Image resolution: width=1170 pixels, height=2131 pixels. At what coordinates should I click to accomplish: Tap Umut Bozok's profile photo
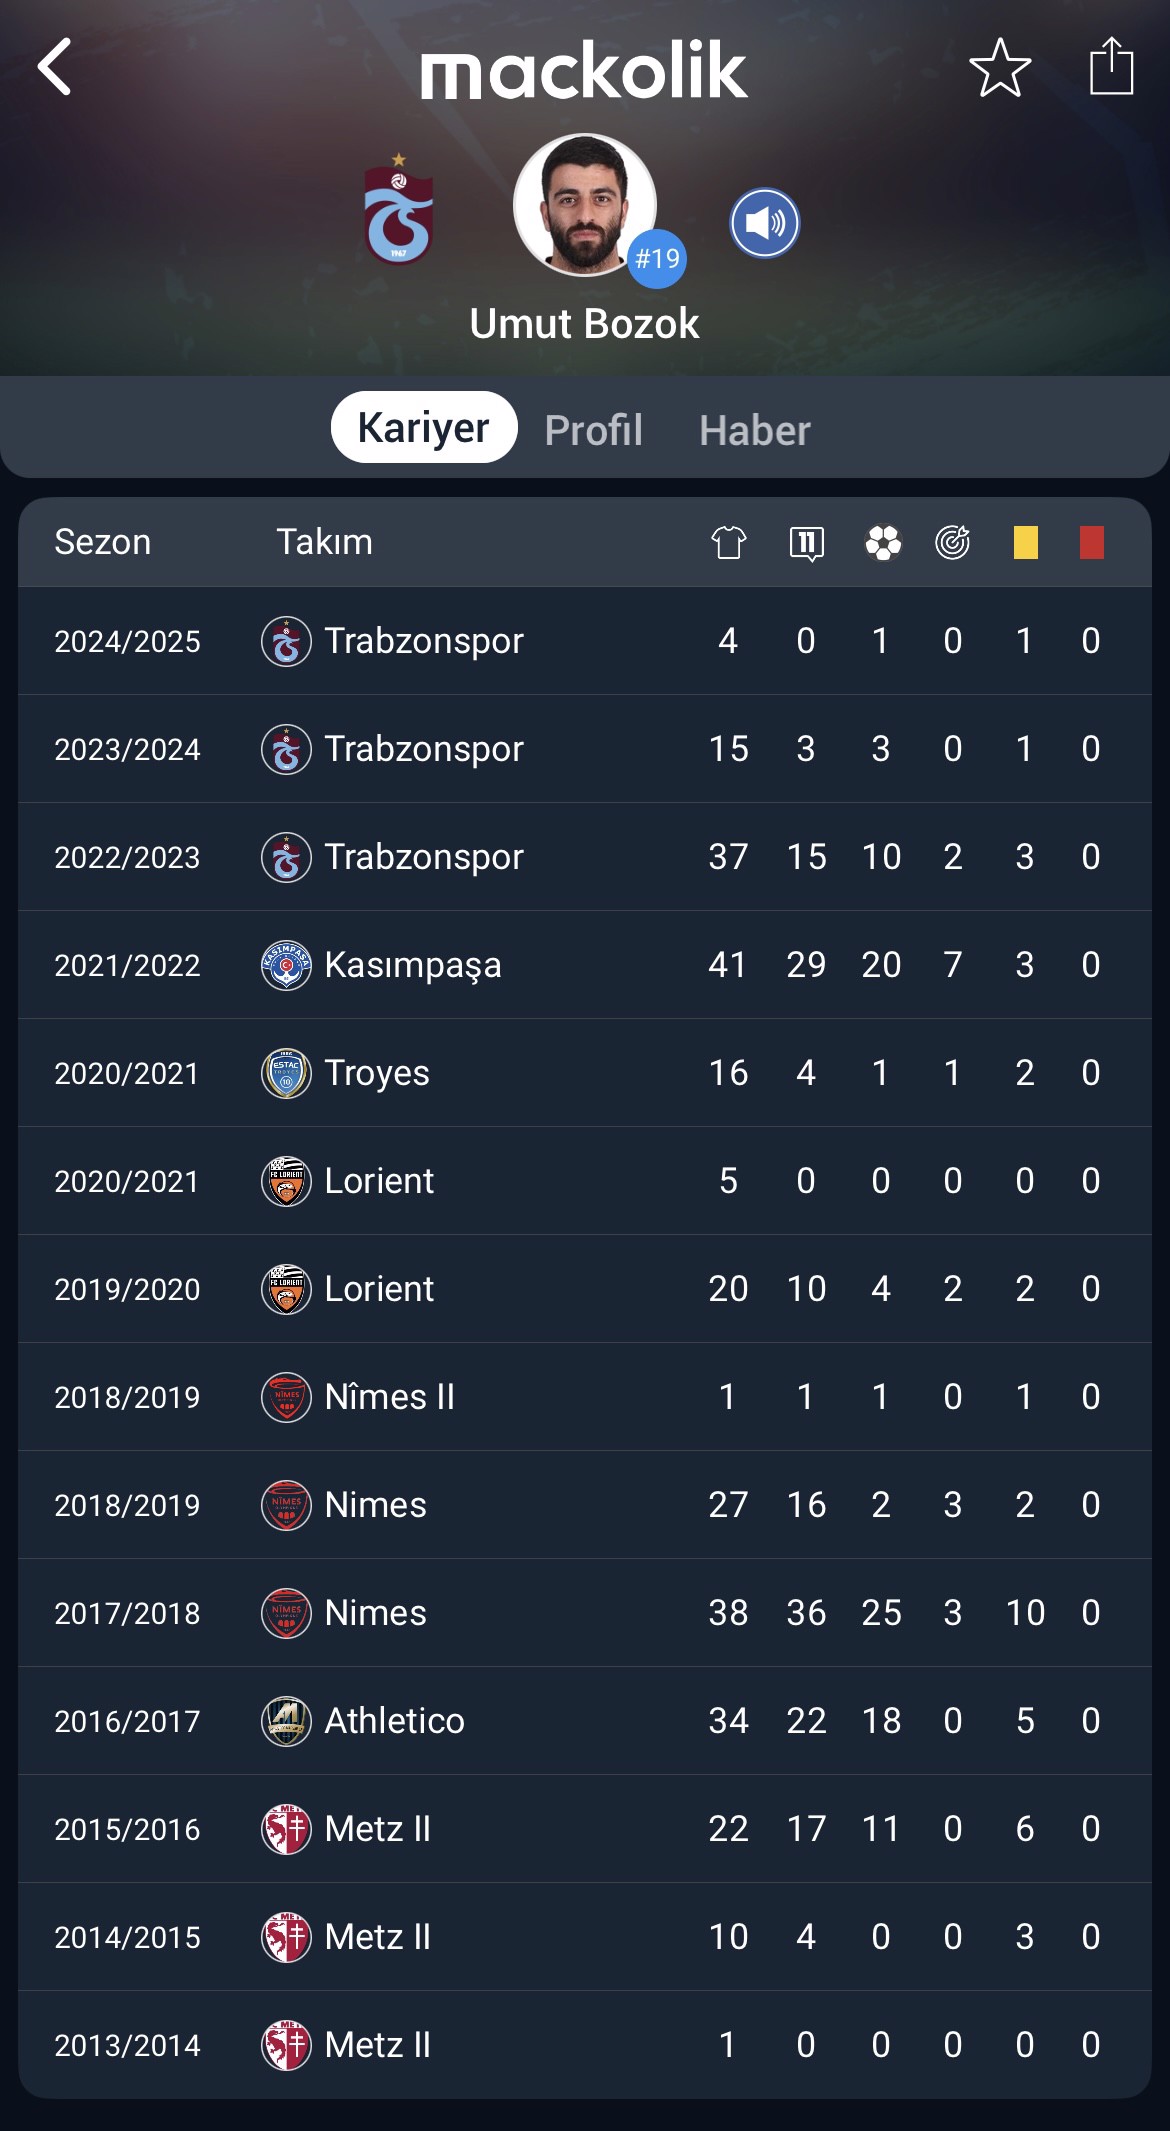(x=585, y=205)
